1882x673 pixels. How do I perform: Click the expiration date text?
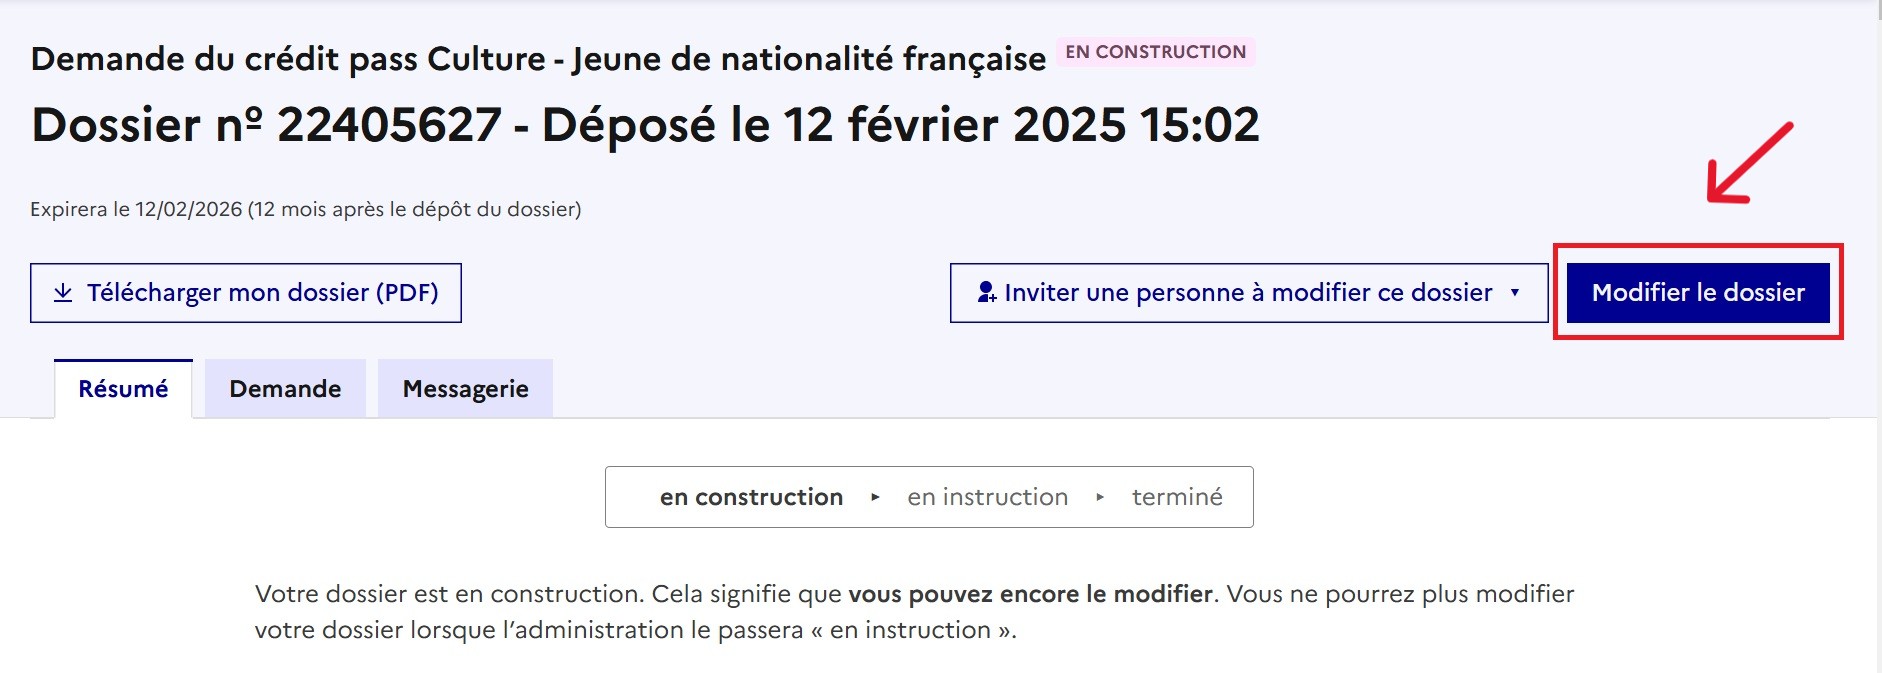tap(305, 209)
